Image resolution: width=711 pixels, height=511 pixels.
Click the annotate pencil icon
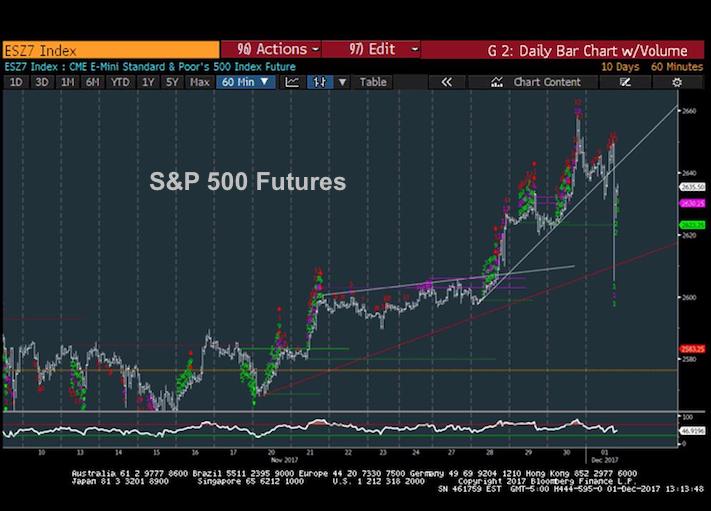625,82
